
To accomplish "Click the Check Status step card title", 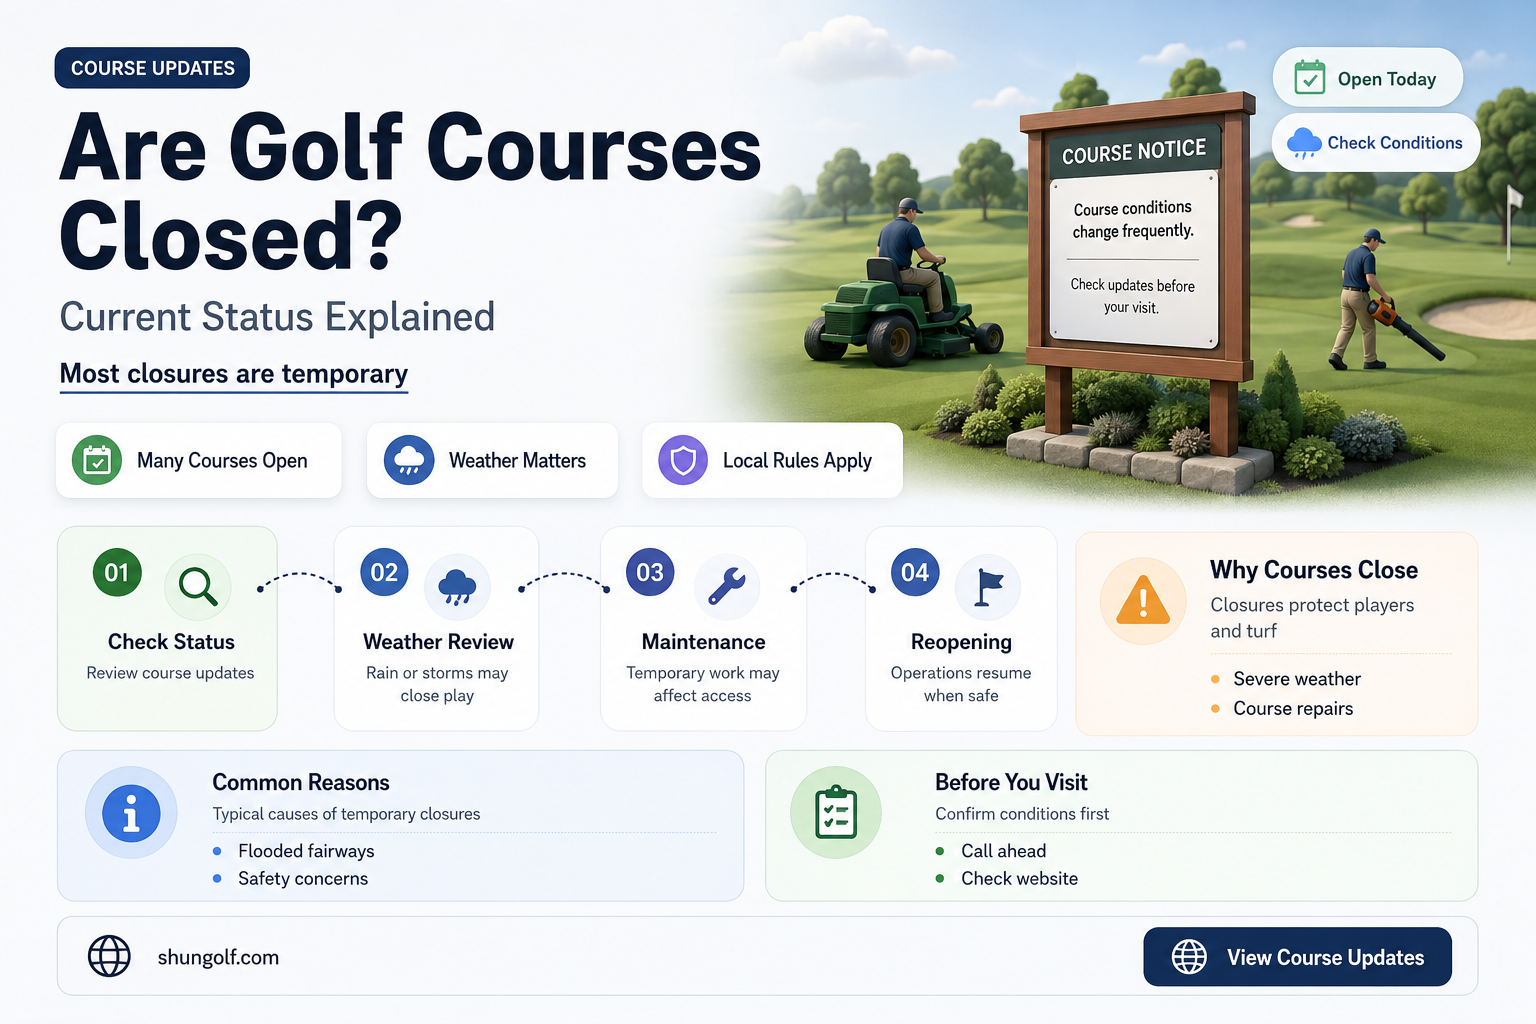I will (x=171, y=642).
